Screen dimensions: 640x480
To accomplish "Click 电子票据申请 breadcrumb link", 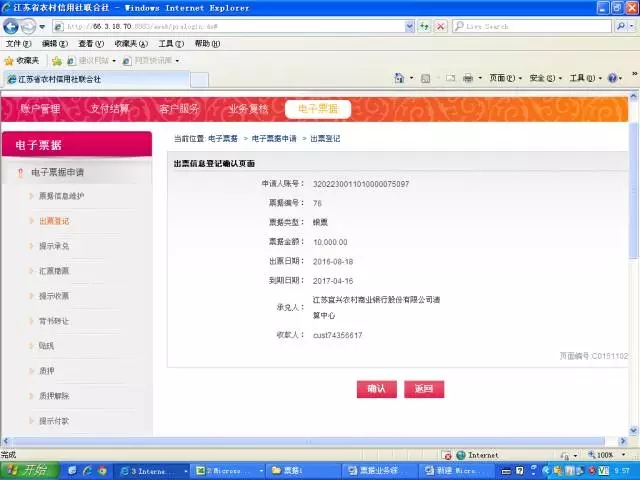I will [x=274, y=139].
